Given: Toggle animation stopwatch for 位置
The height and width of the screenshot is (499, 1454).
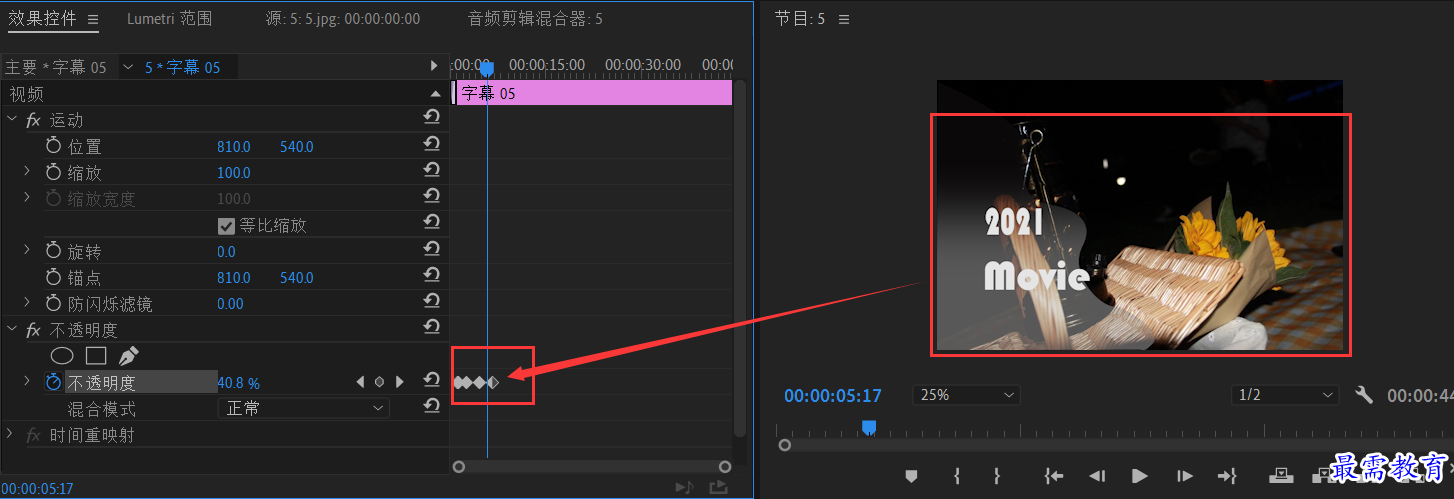Looking at the screenshot, I should coord(54,146).
